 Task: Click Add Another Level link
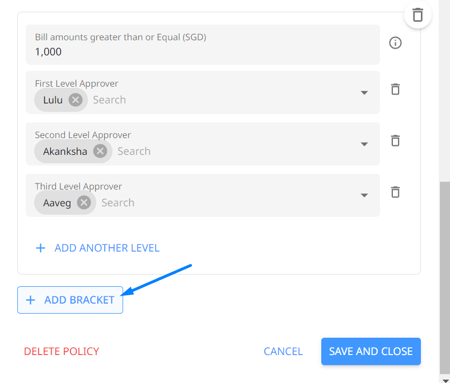point(98,248)
